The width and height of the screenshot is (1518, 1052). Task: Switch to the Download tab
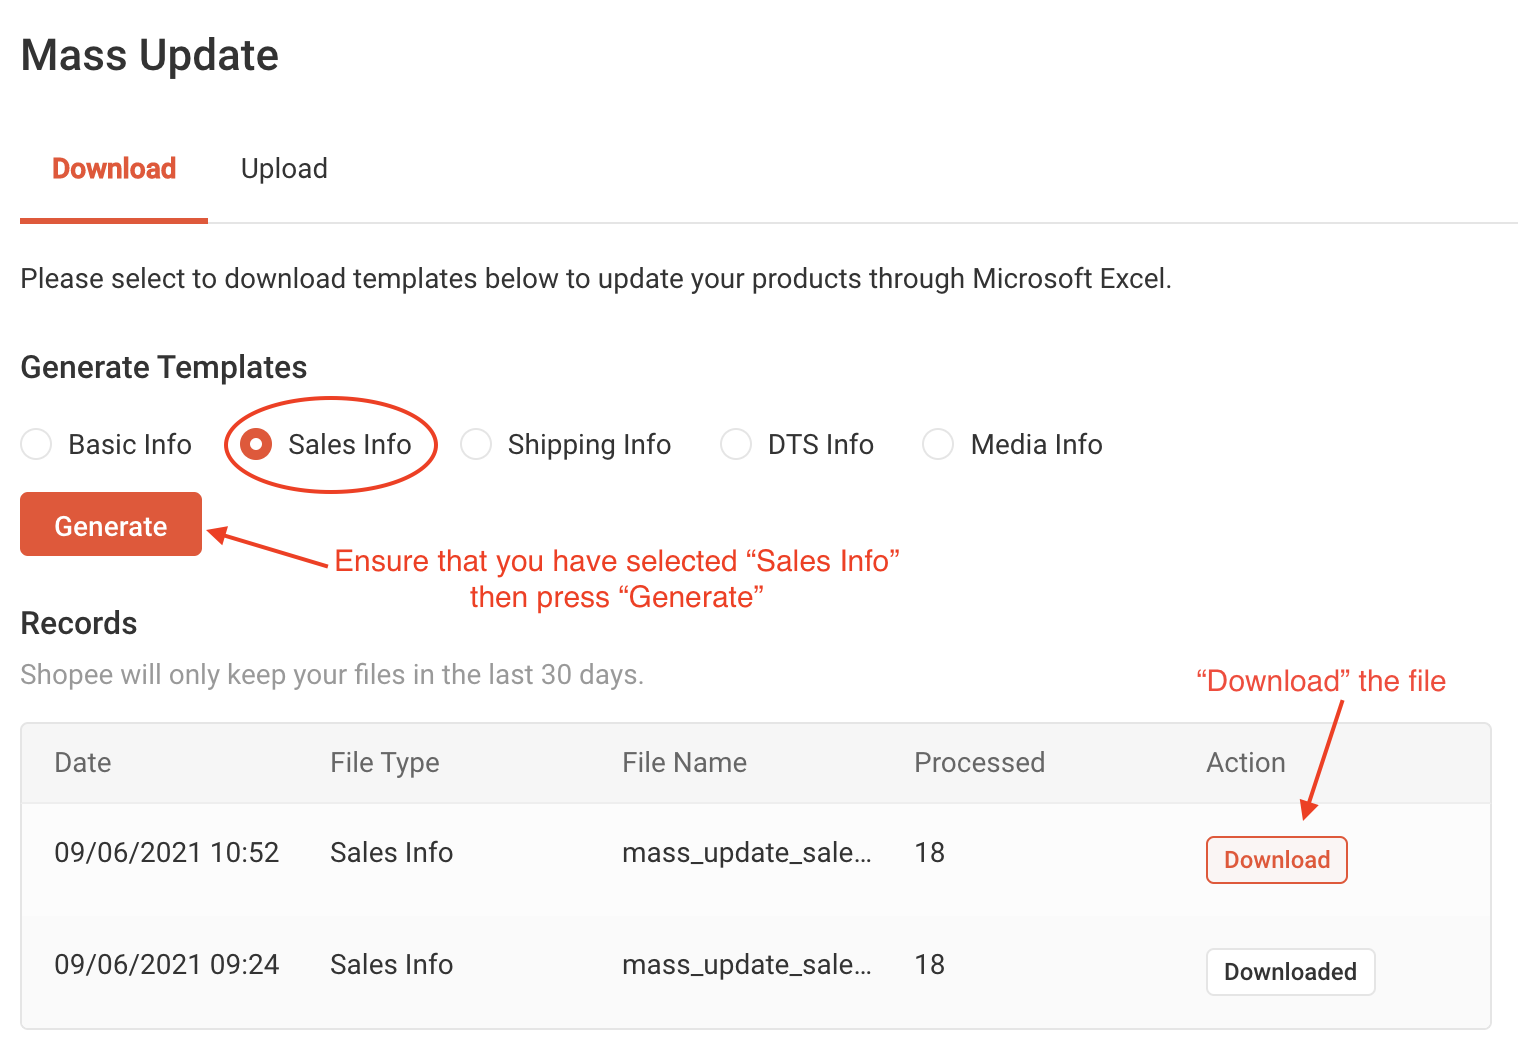click(114, 169)
